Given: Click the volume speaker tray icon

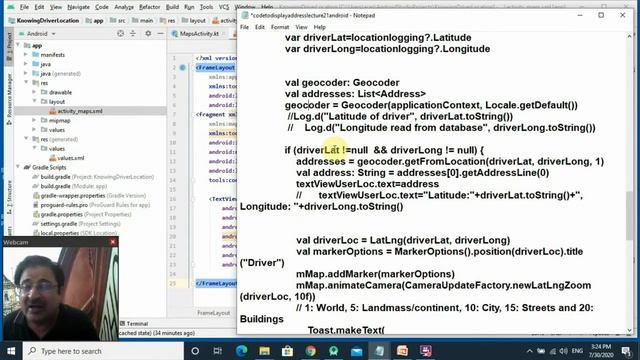Looking at the screenshot, I should click(x=564, y=351).
